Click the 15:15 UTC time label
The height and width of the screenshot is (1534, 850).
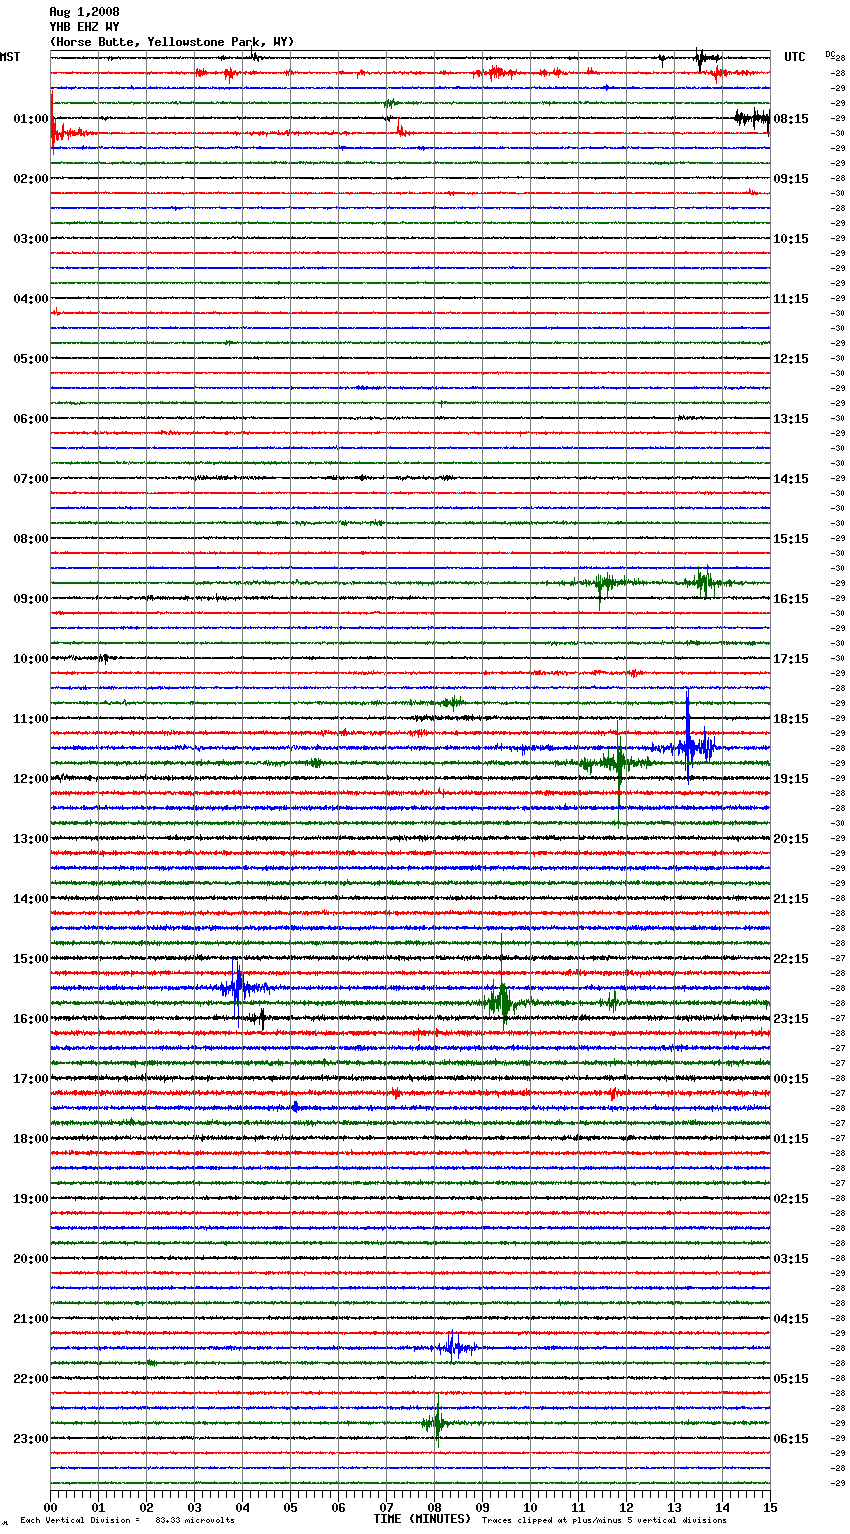[791, 539]
